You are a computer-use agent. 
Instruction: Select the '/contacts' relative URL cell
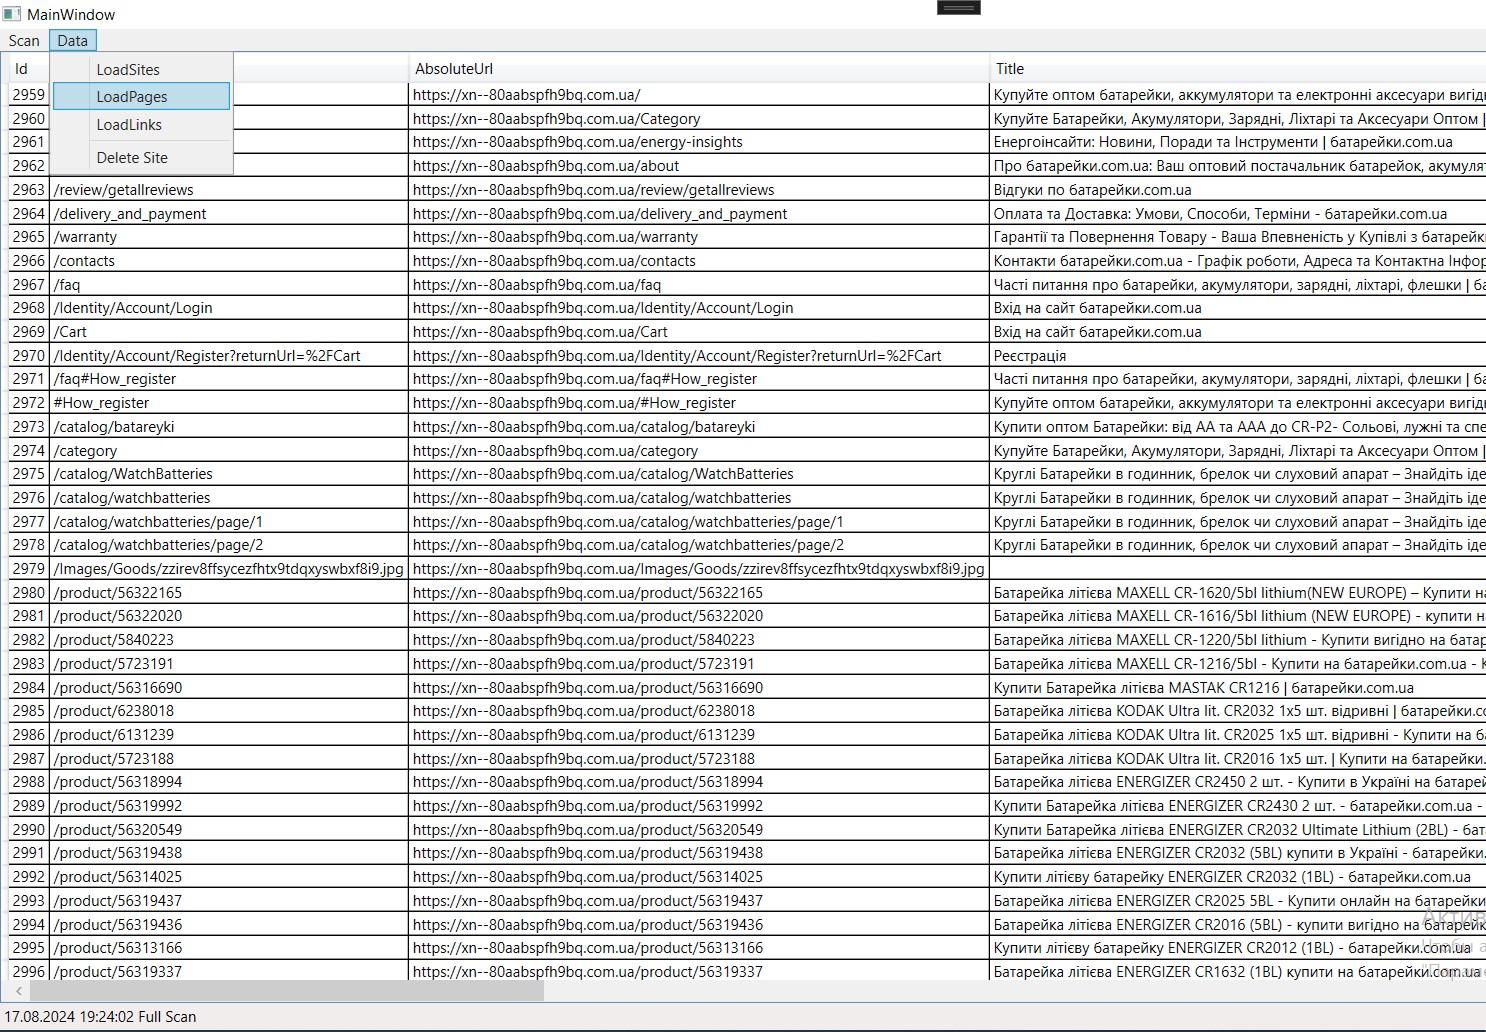pyautogui.click(x=229, y=261)
